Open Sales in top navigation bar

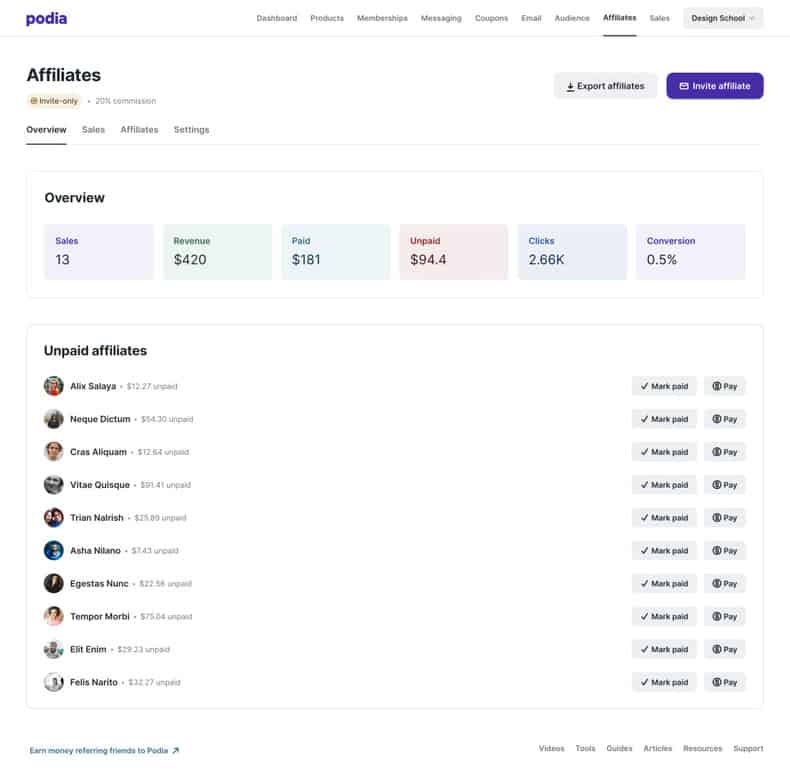coord(660,18)
